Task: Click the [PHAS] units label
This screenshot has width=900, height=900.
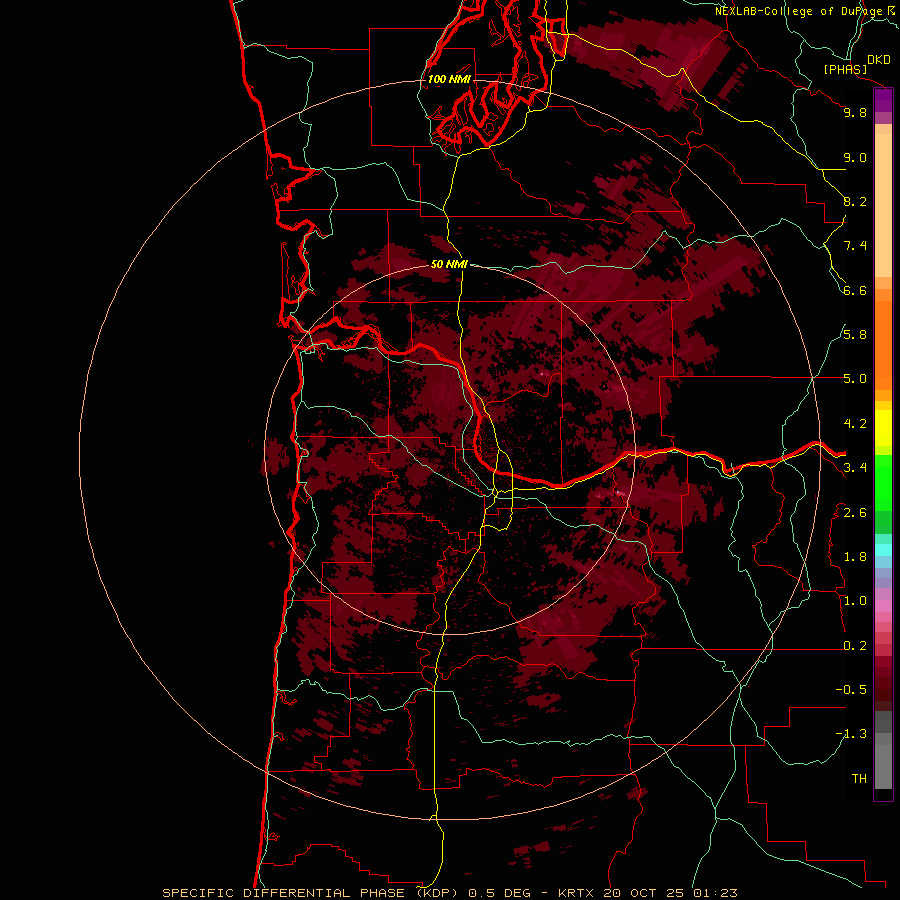Action: (845, 70)
